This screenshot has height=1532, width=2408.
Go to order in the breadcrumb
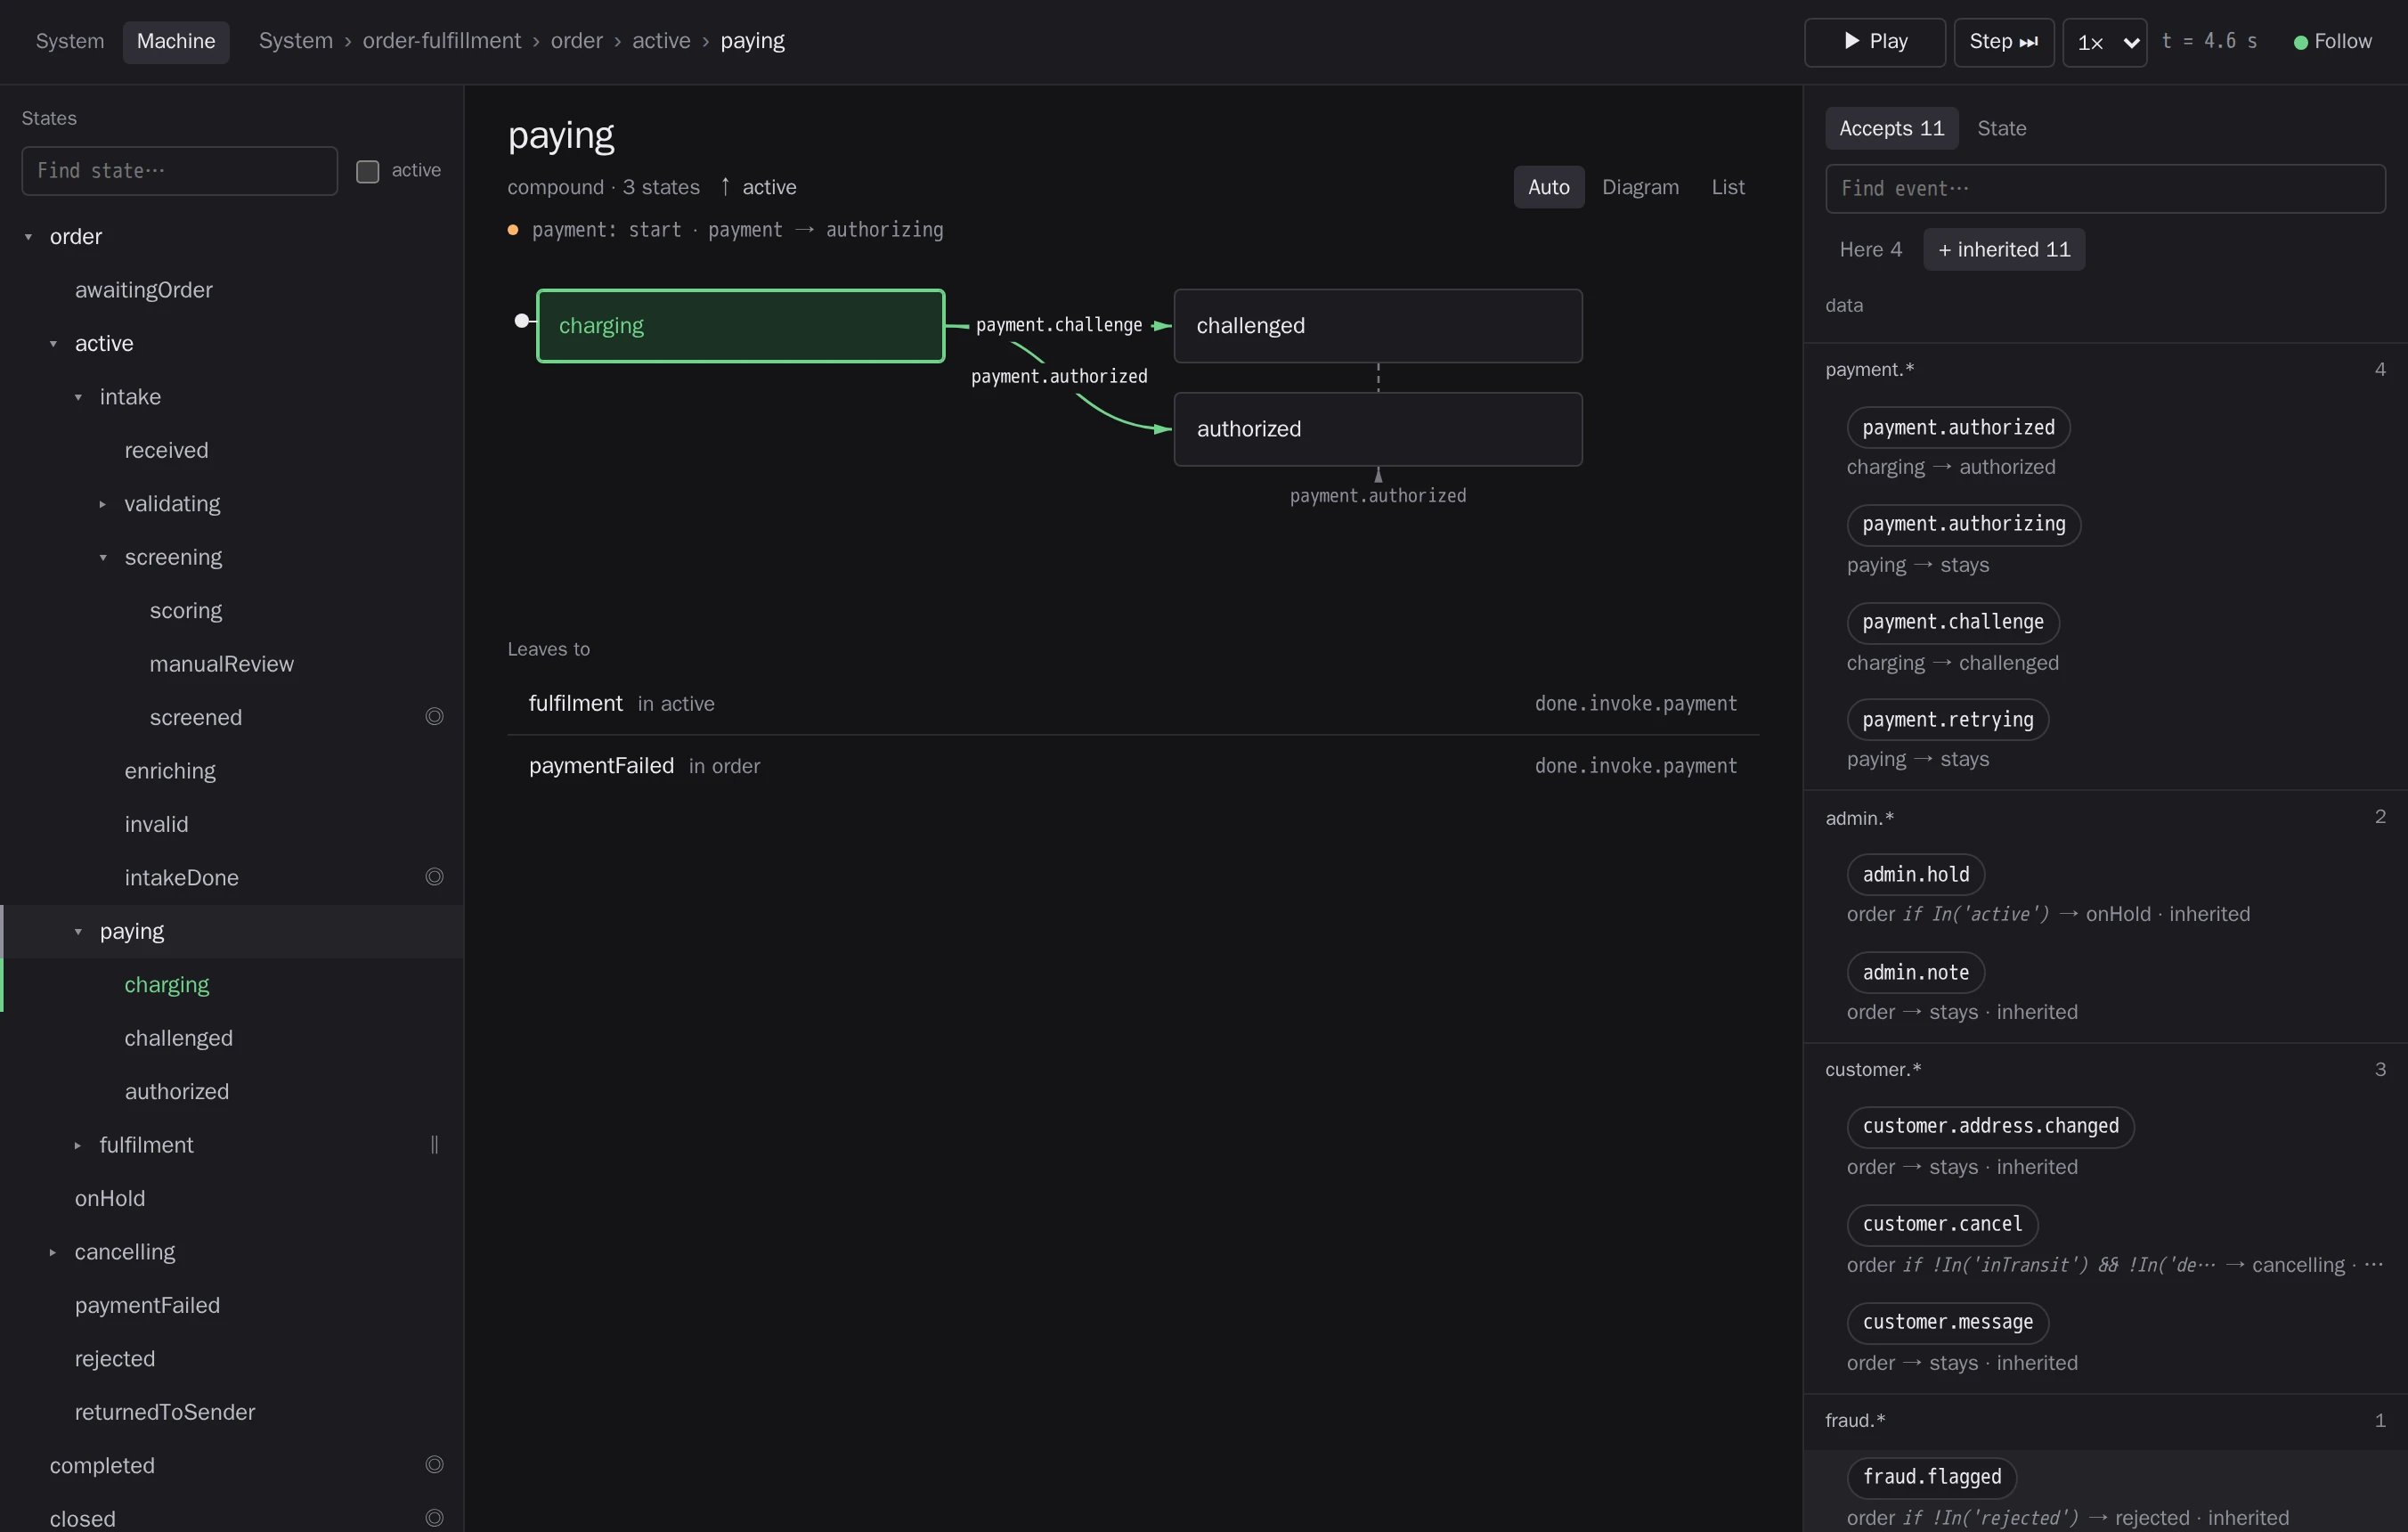[x=576, y=41]
